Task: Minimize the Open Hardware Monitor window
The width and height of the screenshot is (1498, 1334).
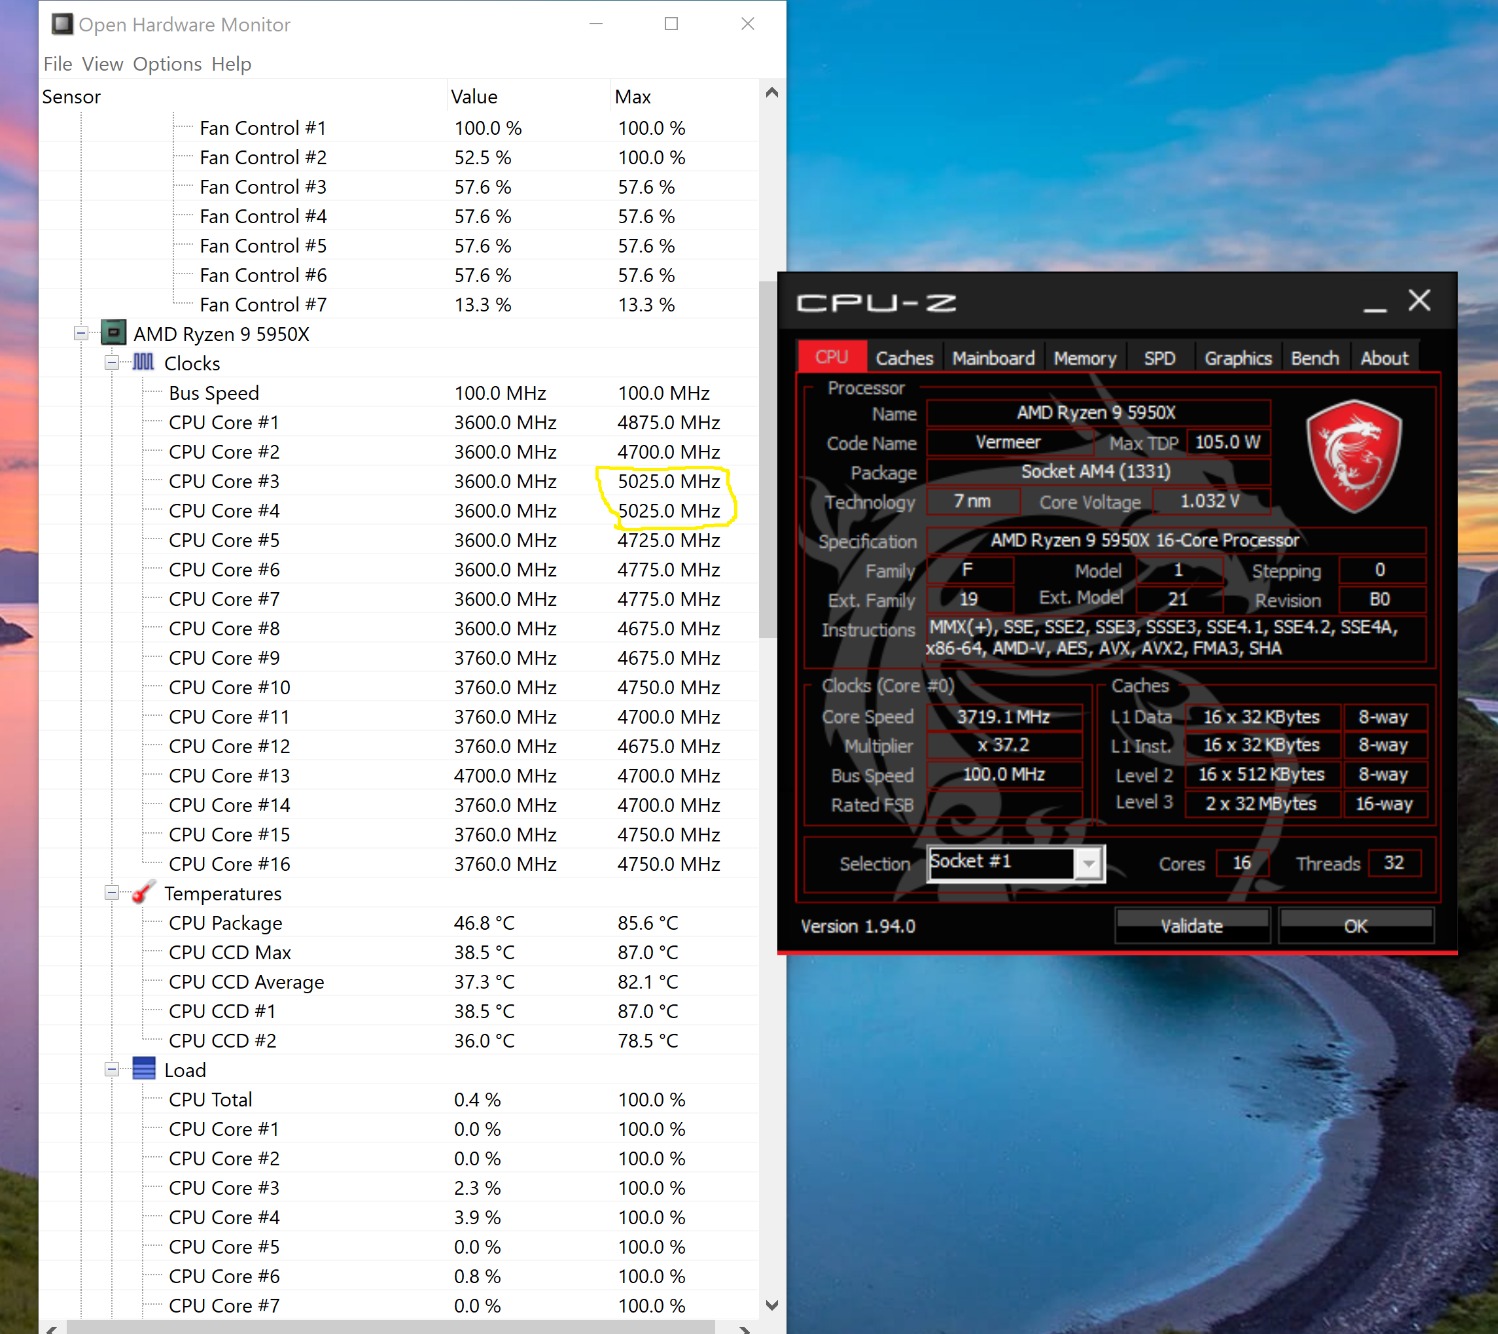Action: pyautogui.click(x=596, y=24)
